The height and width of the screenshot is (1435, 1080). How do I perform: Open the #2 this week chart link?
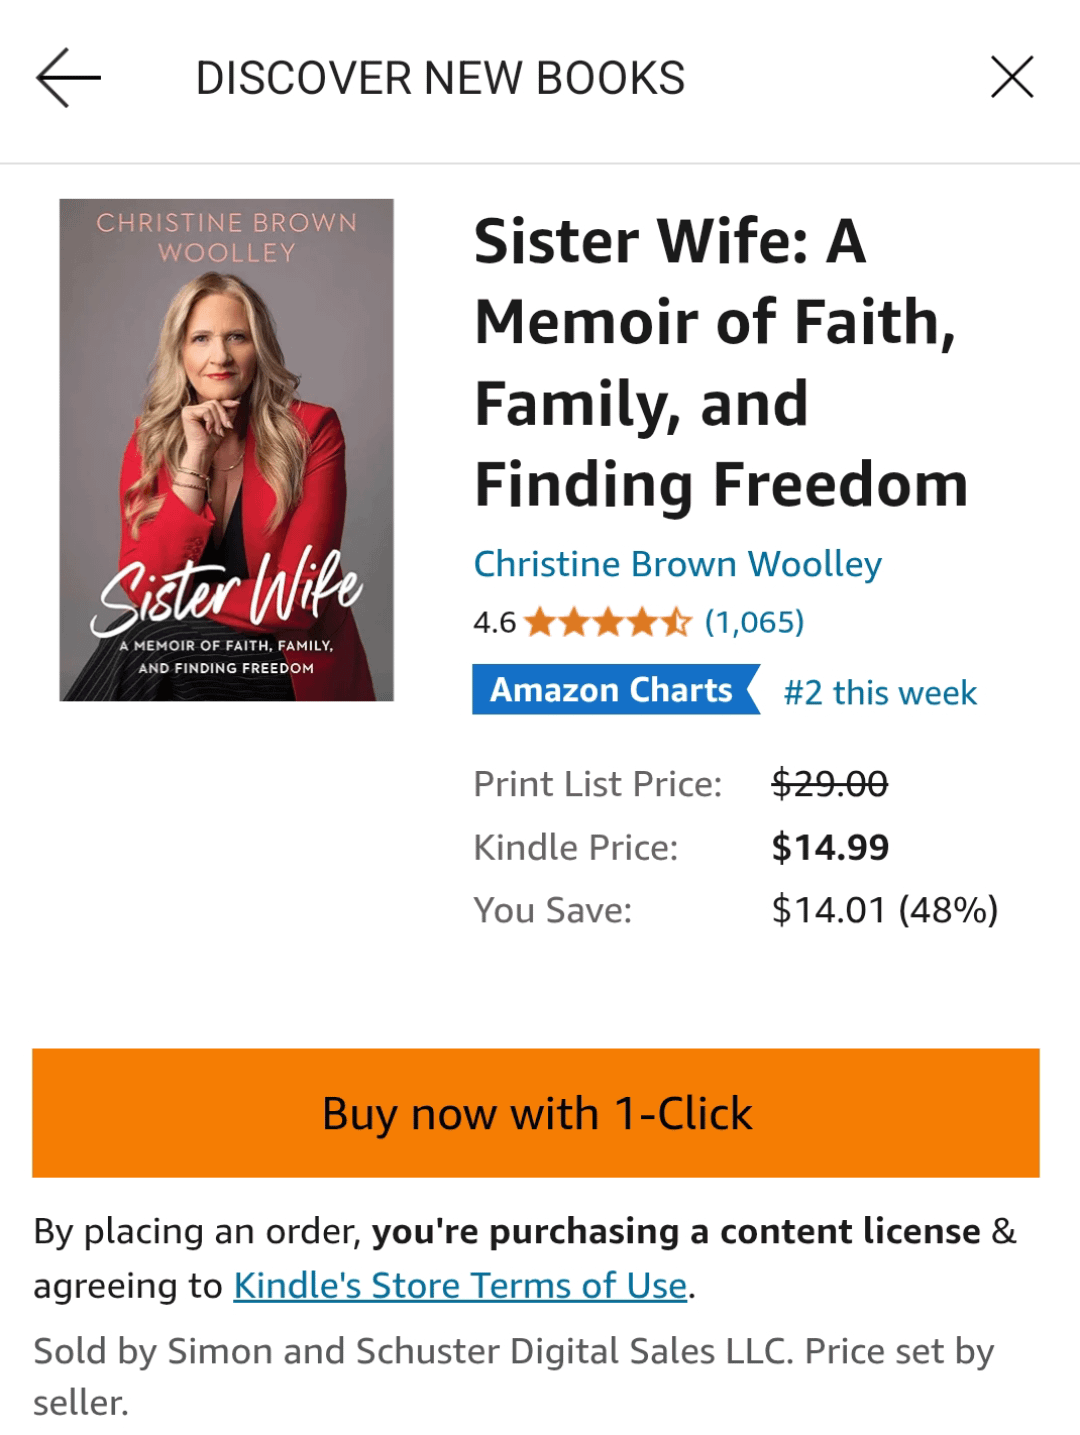pyautogui.click(x=880, y=692)
